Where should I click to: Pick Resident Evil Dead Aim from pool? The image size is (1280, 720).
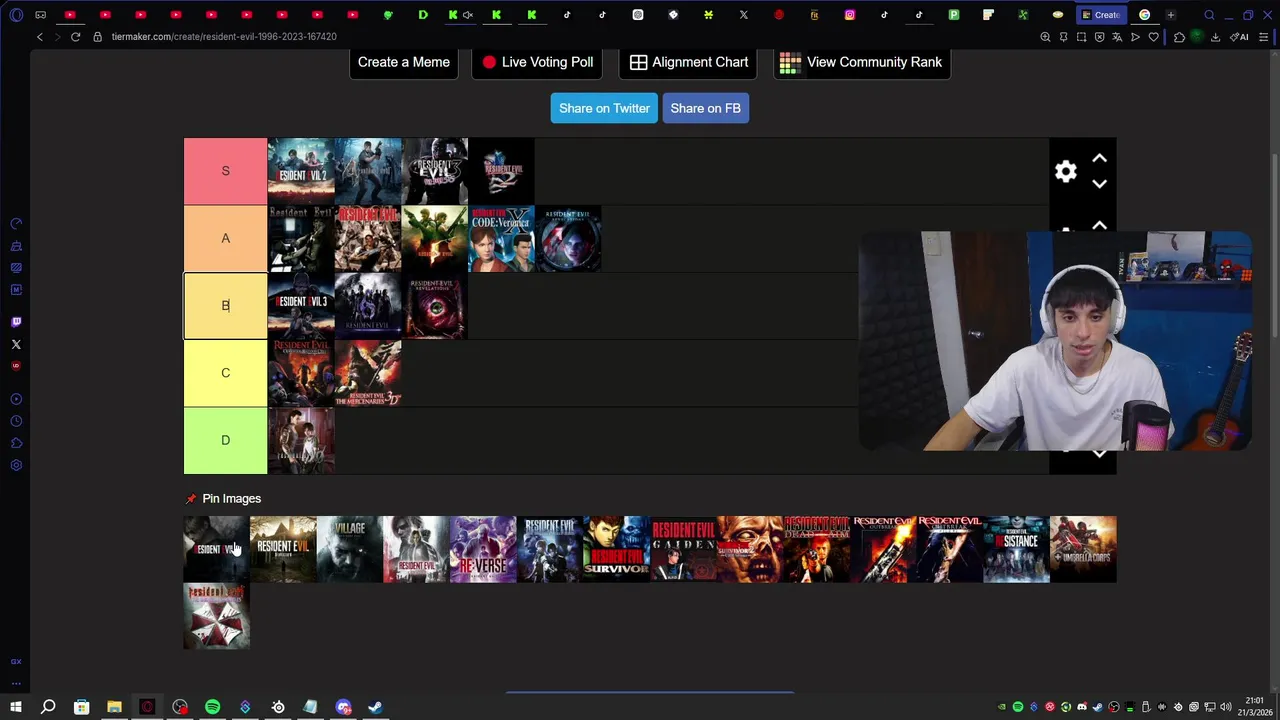817,549
